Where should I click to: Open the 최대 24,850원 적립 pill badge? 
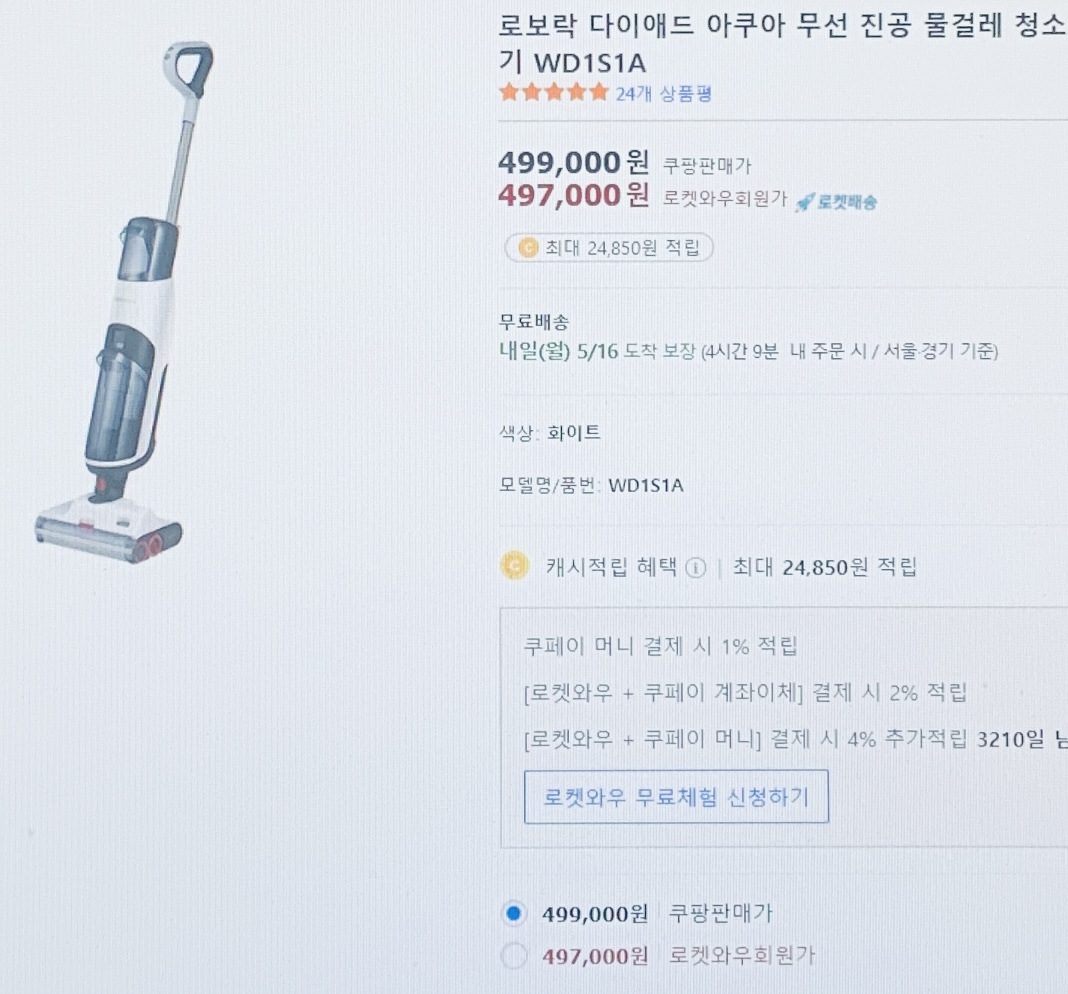click(x=609, y=247)
